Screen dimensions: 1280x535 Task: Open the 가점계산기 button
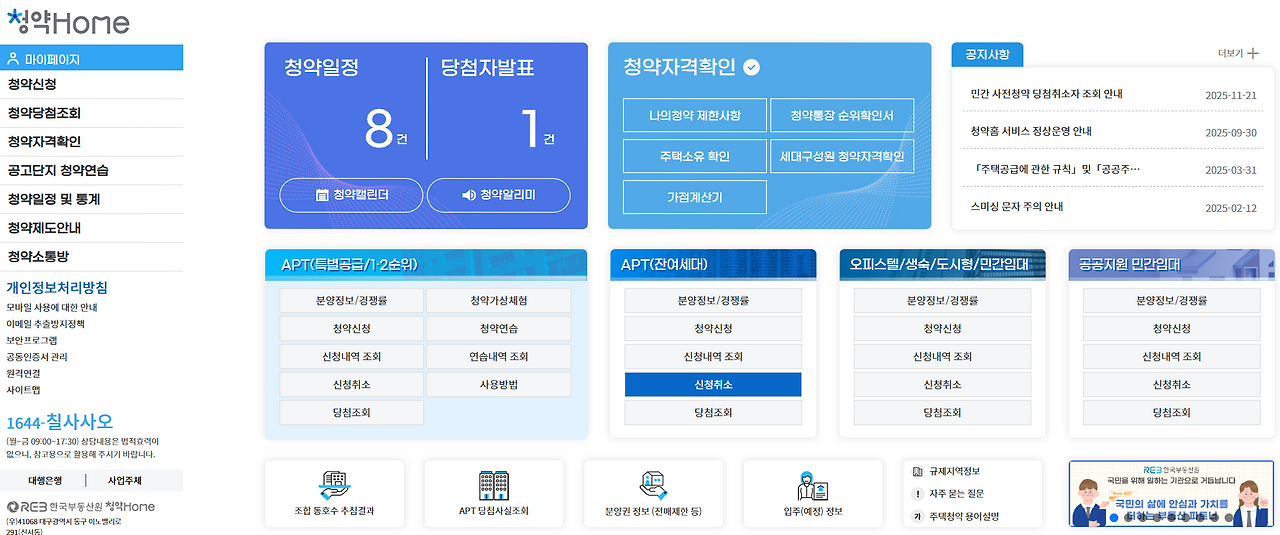[695, 197]
